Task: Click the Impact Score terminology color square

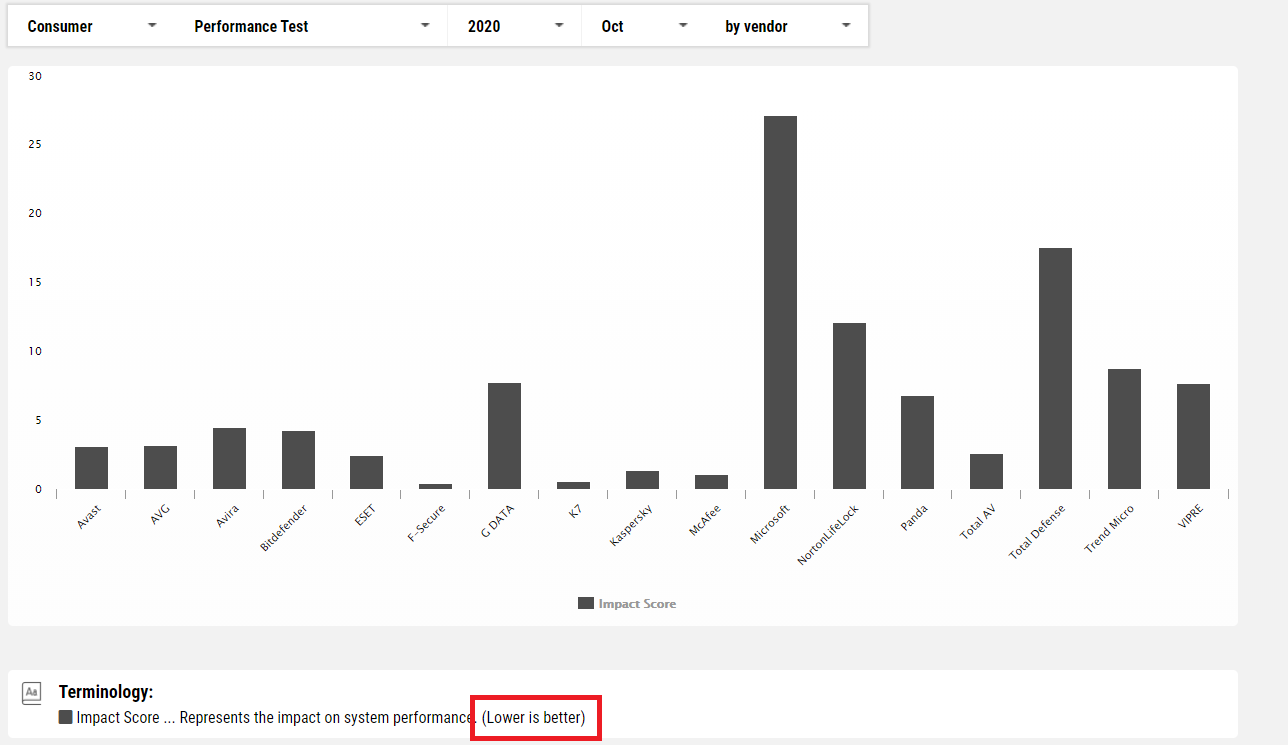Action: point(66,717)
